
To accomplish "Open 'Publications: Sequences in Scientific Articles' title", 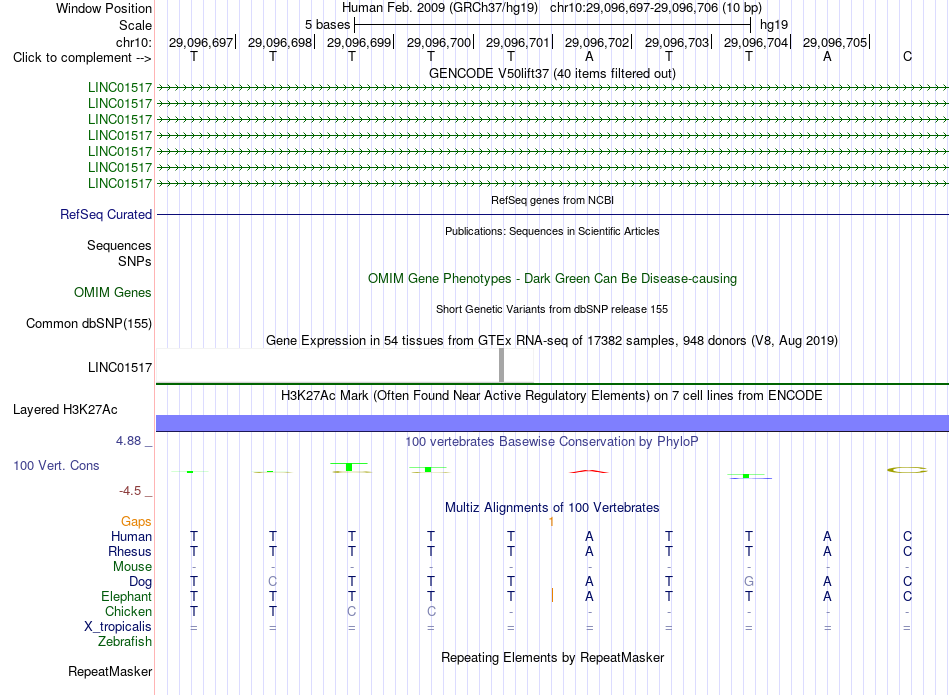I will point(552,231).
